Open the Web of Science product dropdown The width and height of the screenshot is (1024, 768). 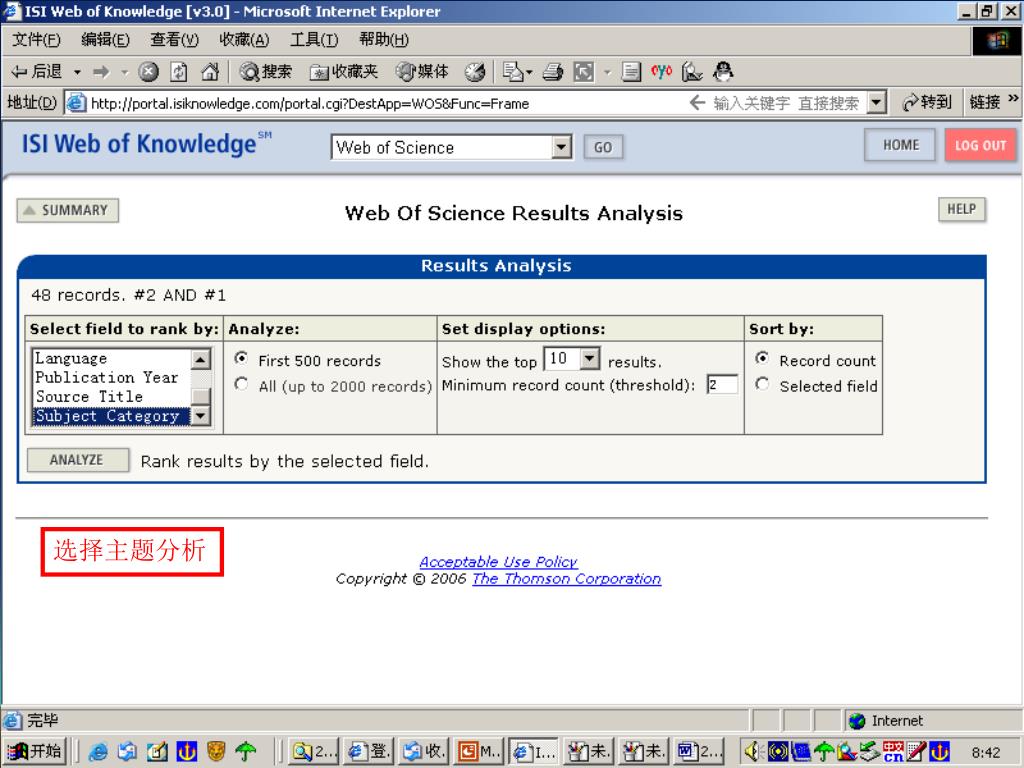pyautogui.click(x=561, y=147)
